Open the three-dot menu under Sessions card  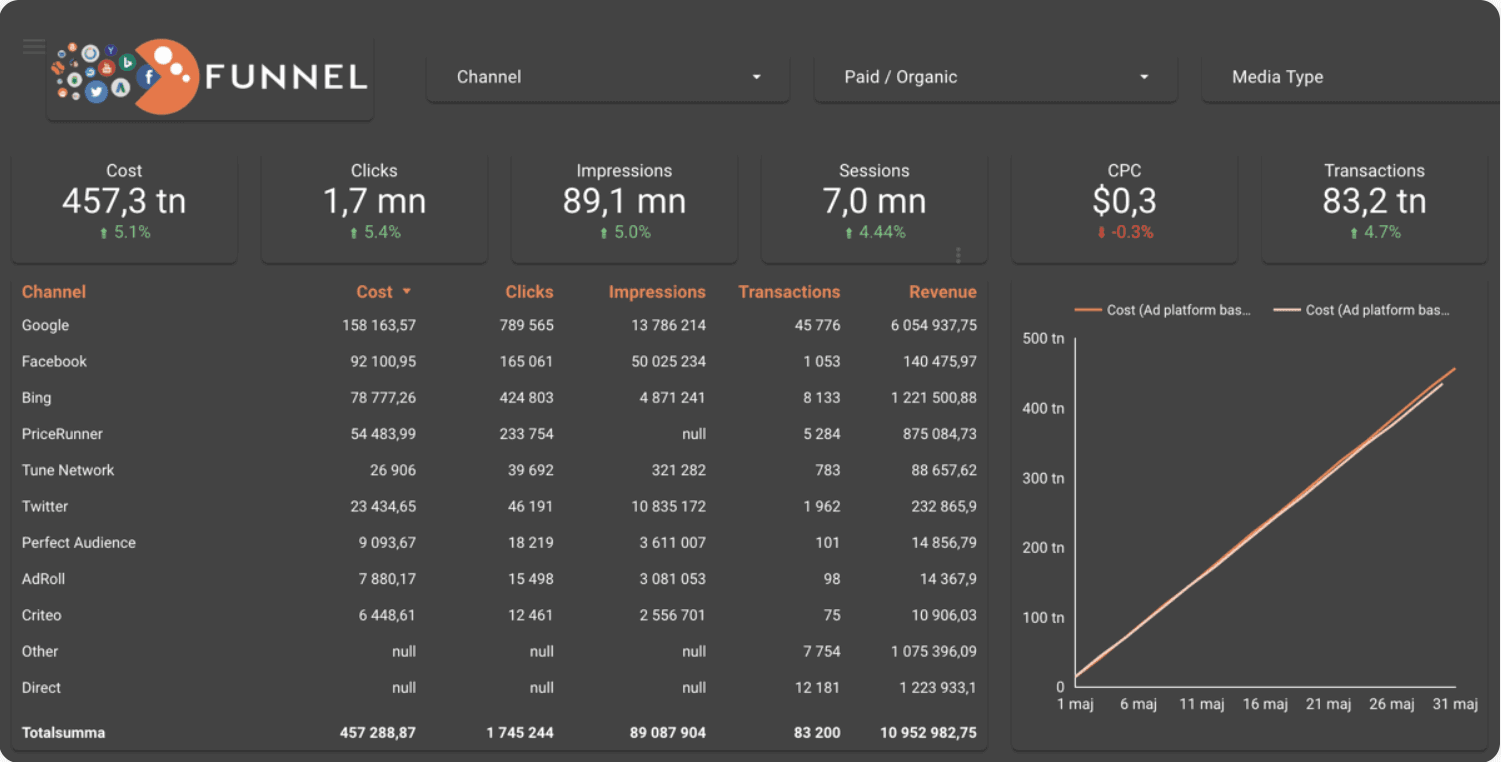tap(958, 255)
